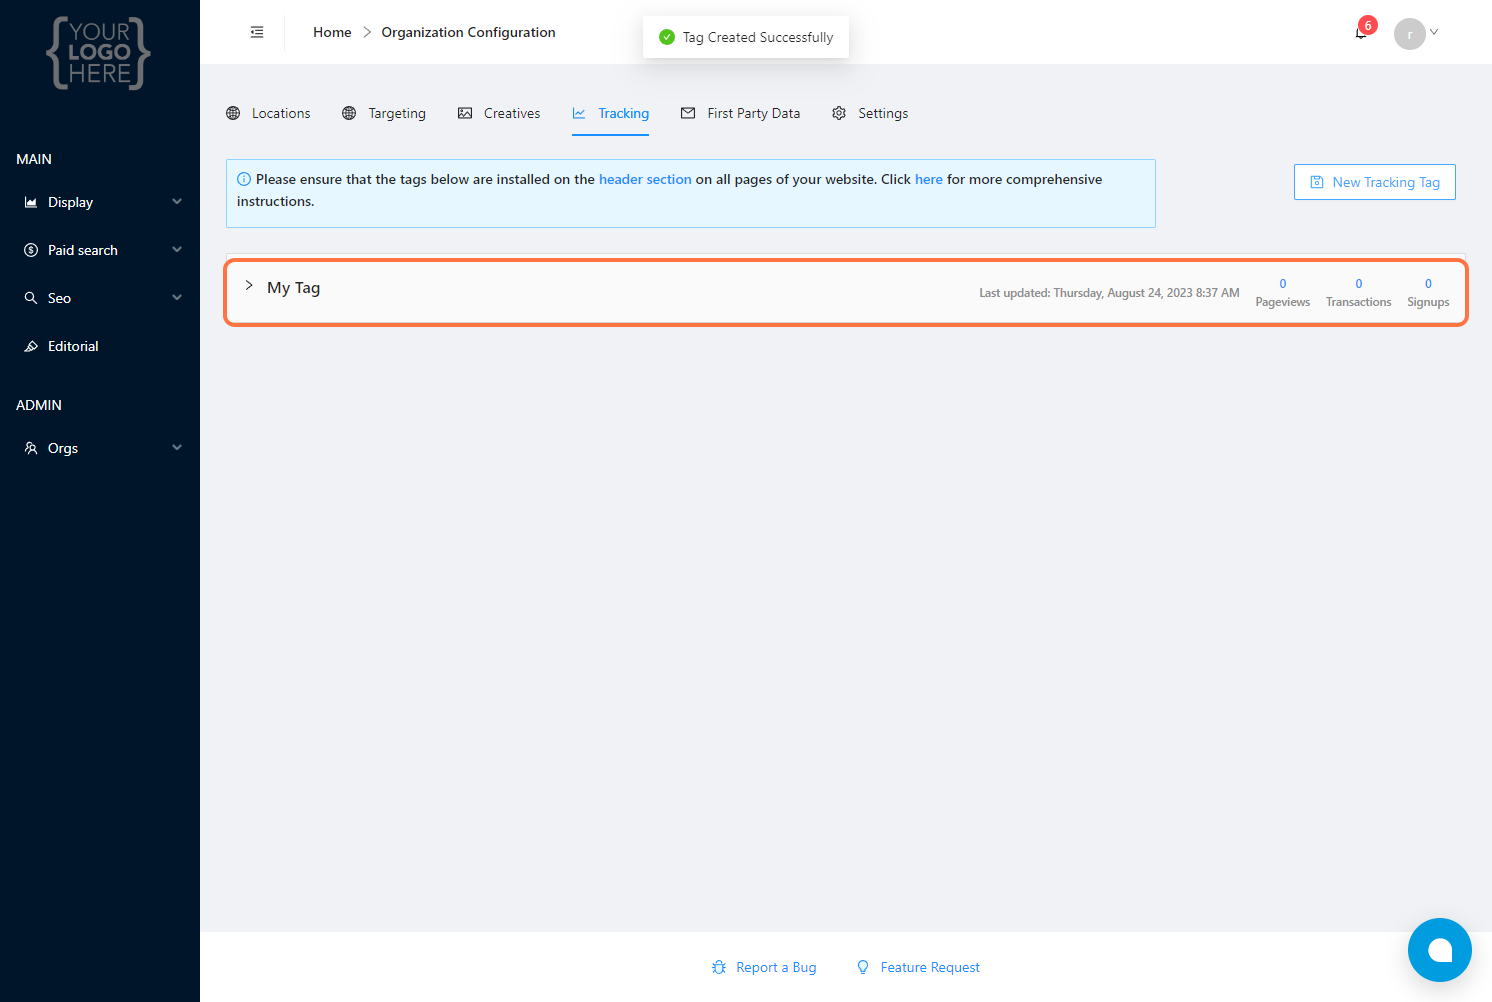
Task: Switch to the Creatives tab
Action: click(499, 113)
